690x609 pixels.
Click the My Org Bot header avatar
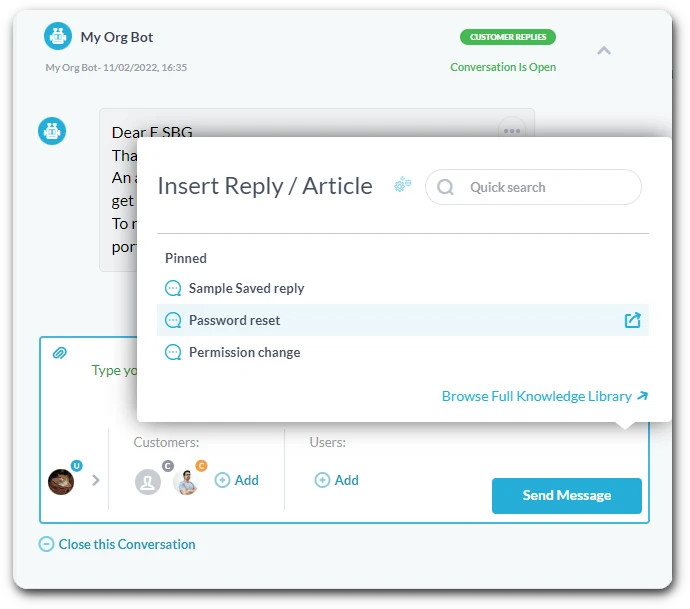coord(58,37)
